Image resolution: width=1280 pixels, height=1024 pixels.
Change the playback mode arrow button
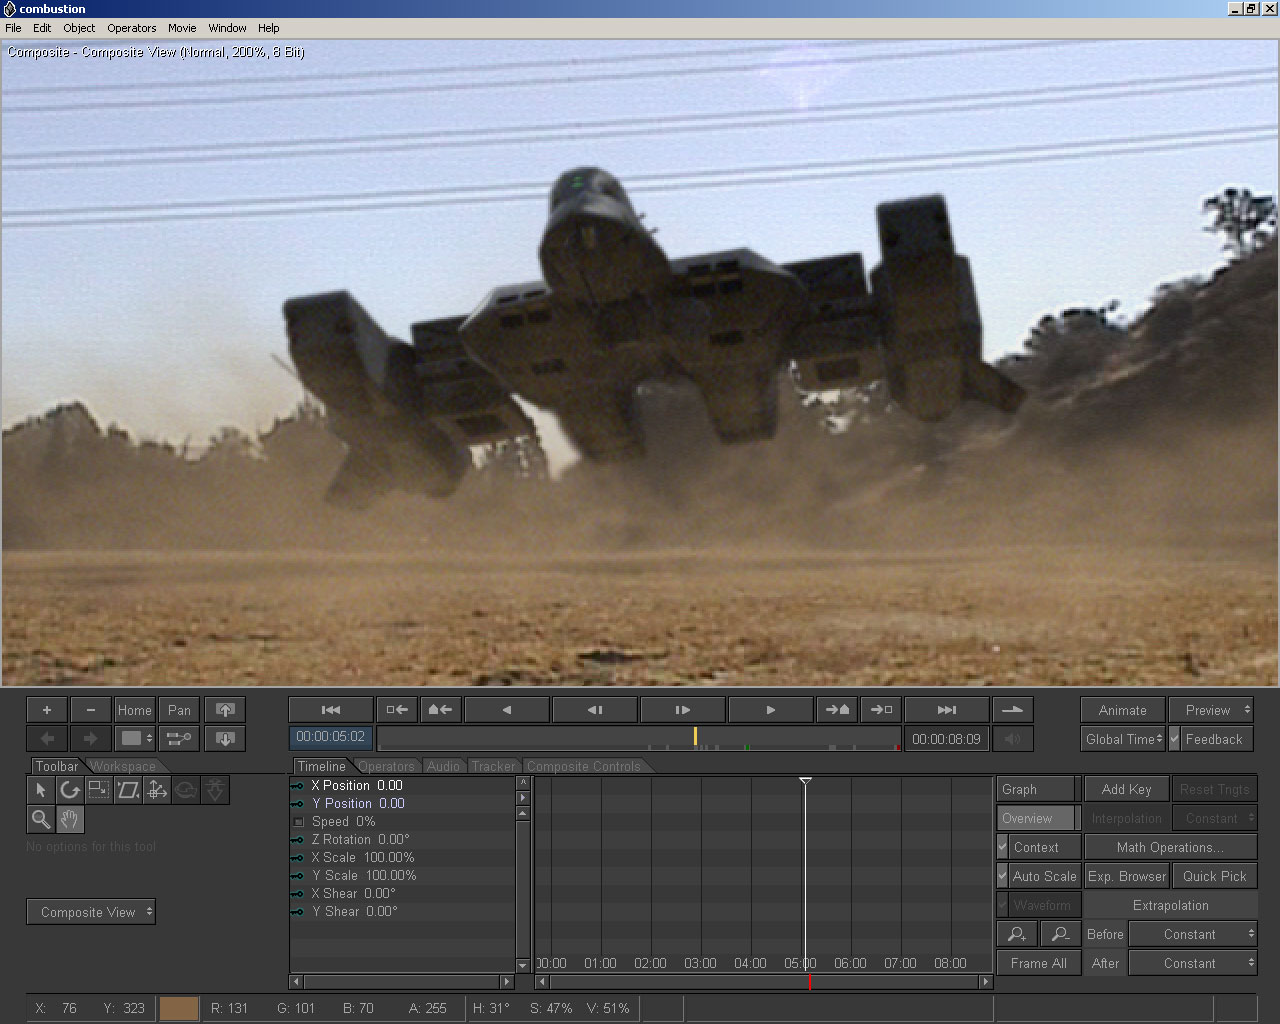pos(1012,710)
